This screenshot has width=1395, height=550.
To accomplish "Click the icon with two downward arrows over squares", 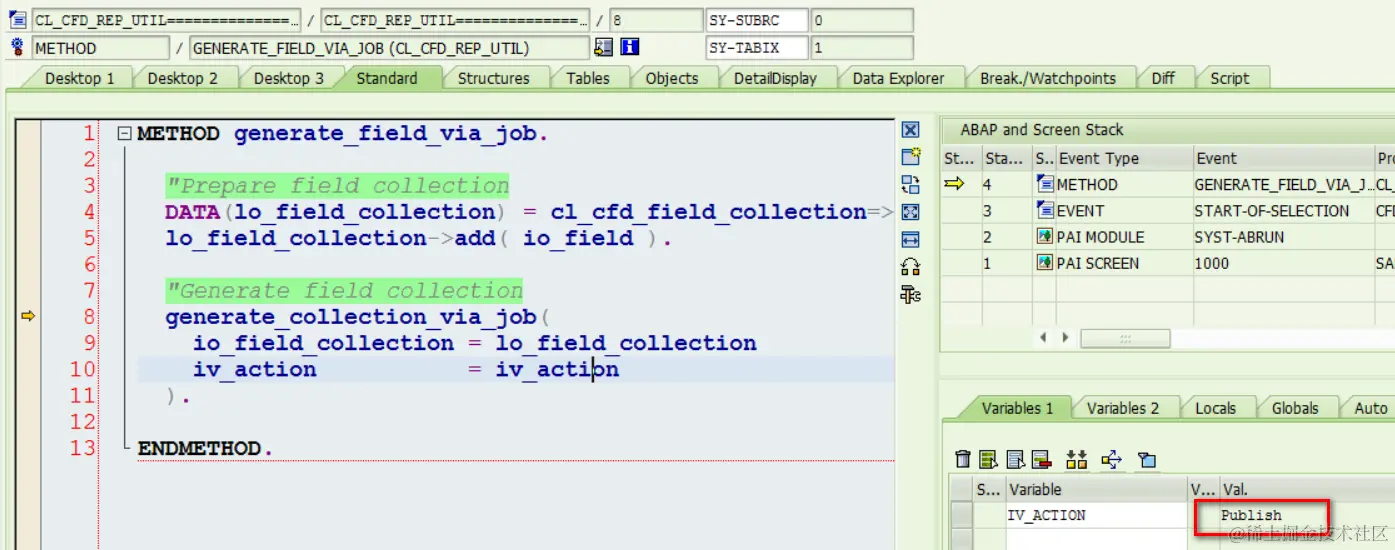I will (x=1077, y=460).
